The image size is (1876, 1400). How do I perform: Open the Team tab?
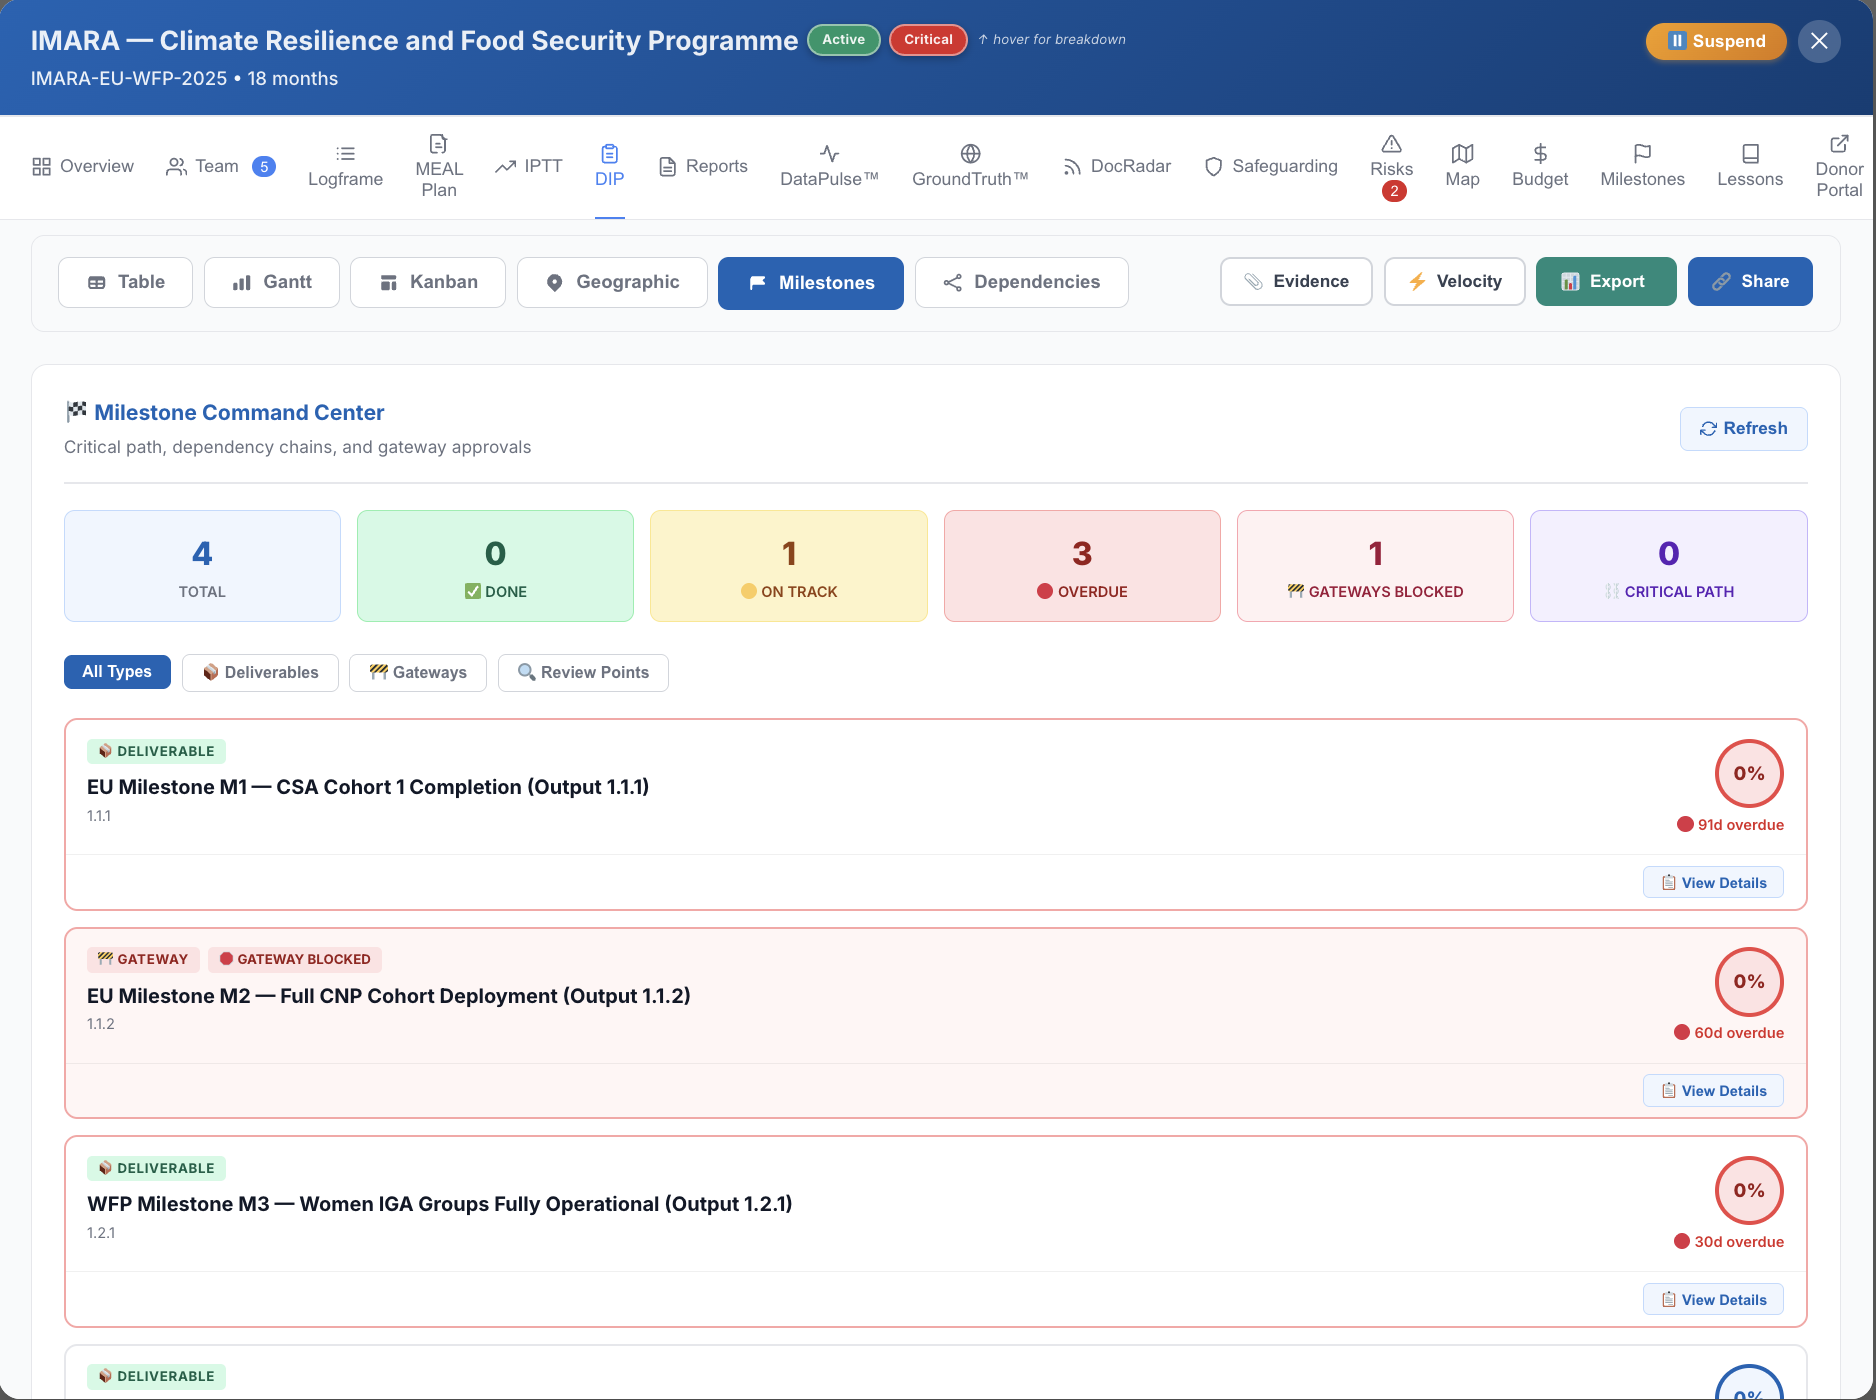pyautogui.click(x=220, y=166)
